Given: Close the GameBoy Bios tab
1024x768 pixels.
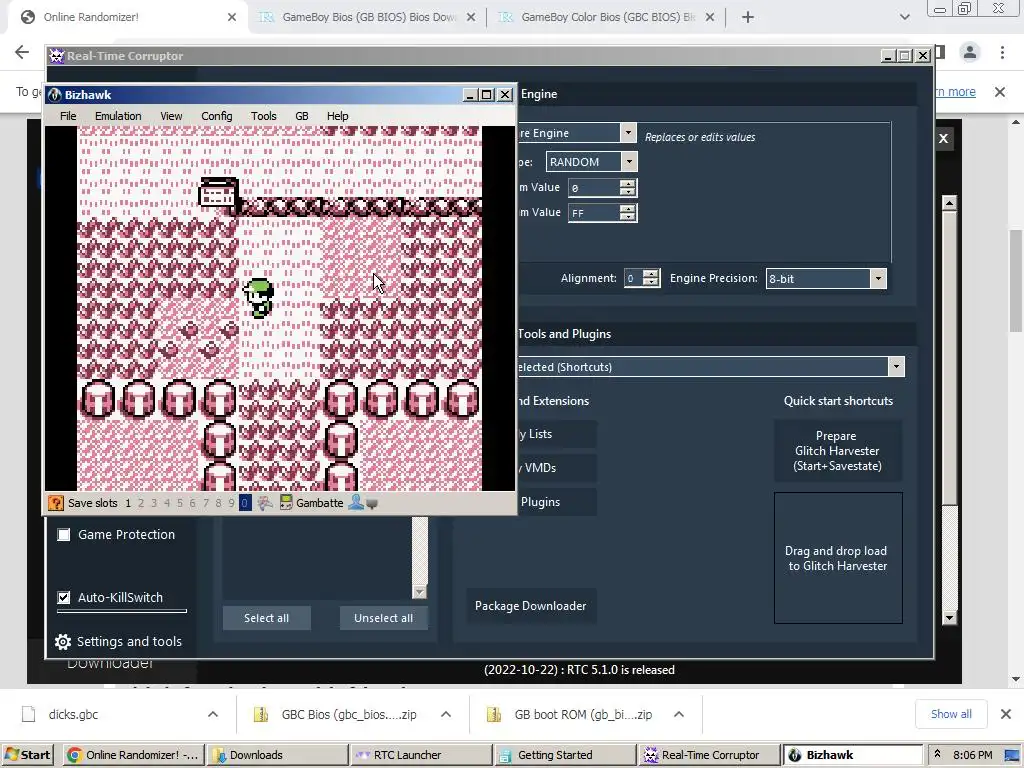Looking at the screenshot, I should [x=471, y=17].
